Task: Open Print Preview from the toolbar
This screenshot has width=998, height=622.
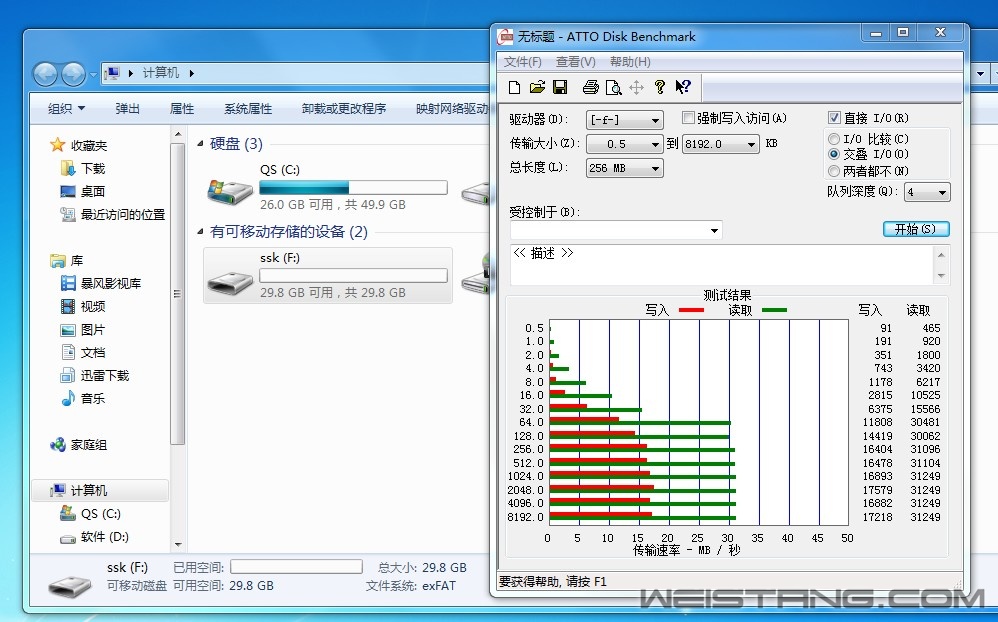Action: [613, 88]
